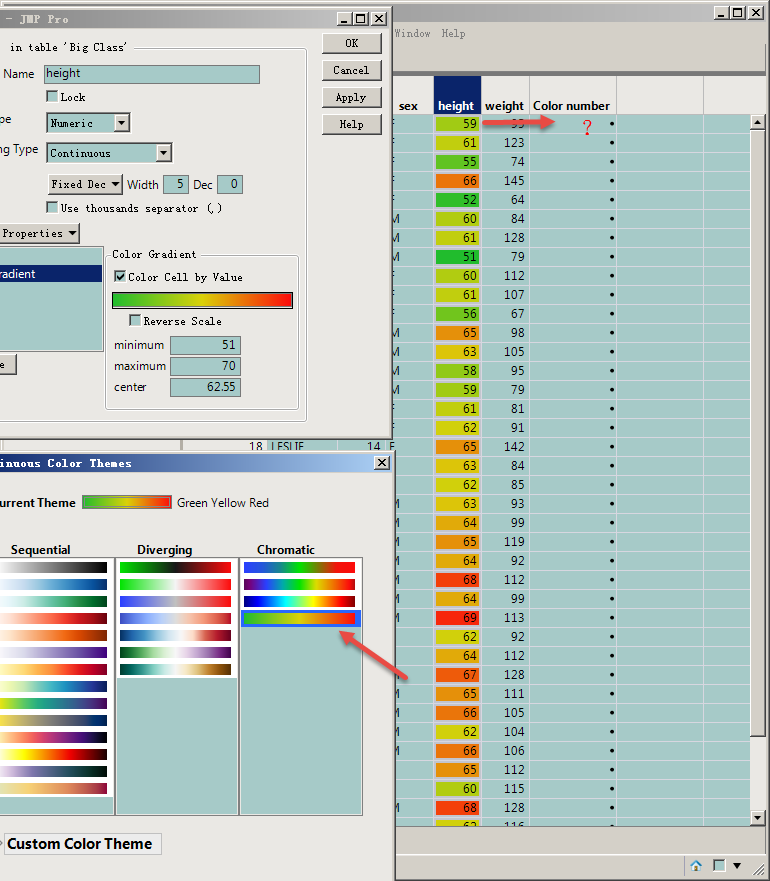
Task: Open the Numeric data type dropdown
Action: [121, 123]
